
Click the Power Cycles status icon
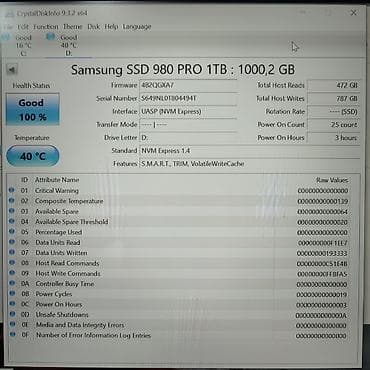(x=12, y=293)
